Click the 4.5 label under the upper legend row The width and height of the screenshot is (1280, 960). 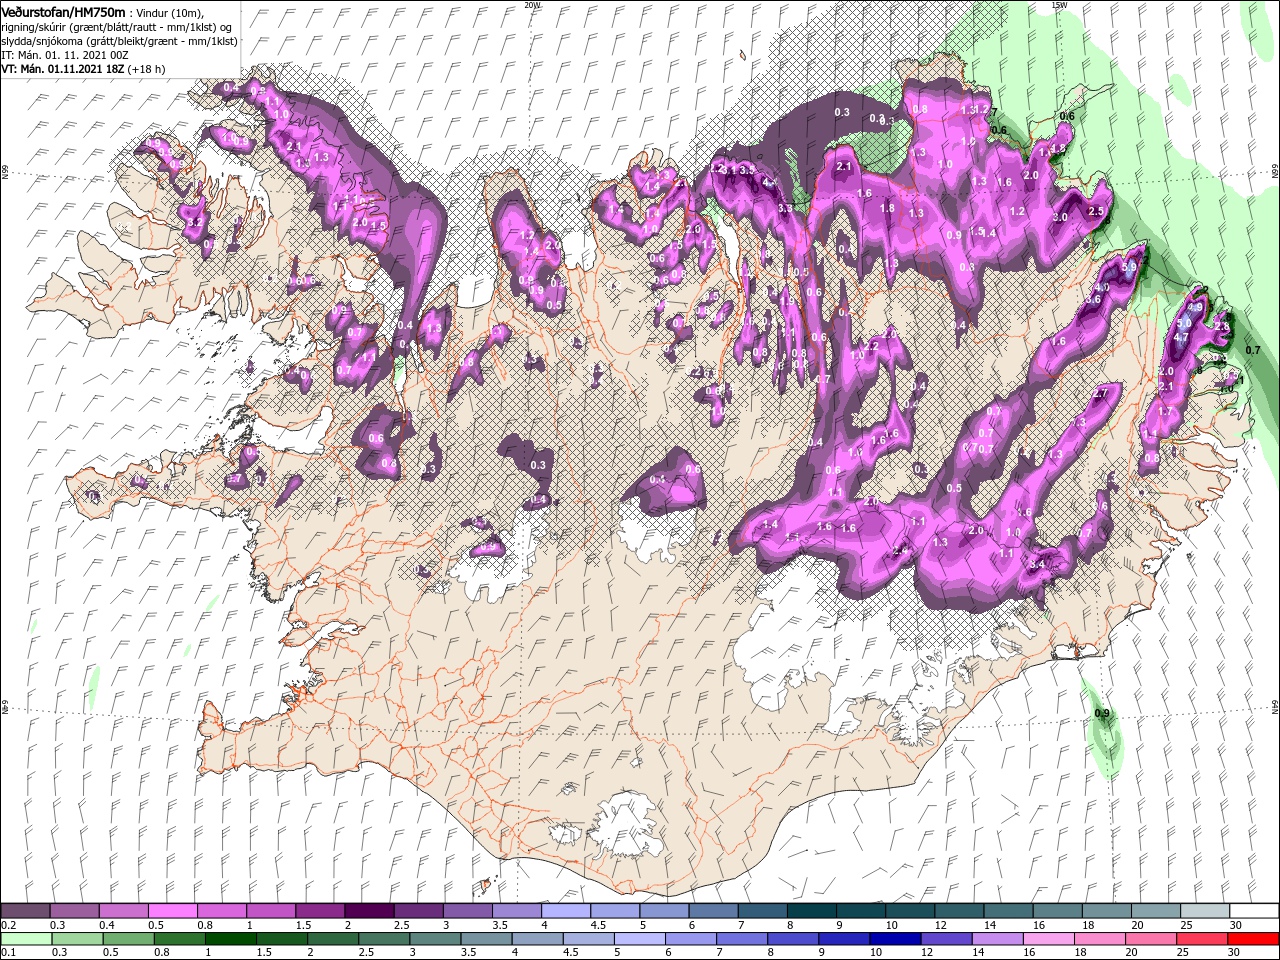[599, 925]
